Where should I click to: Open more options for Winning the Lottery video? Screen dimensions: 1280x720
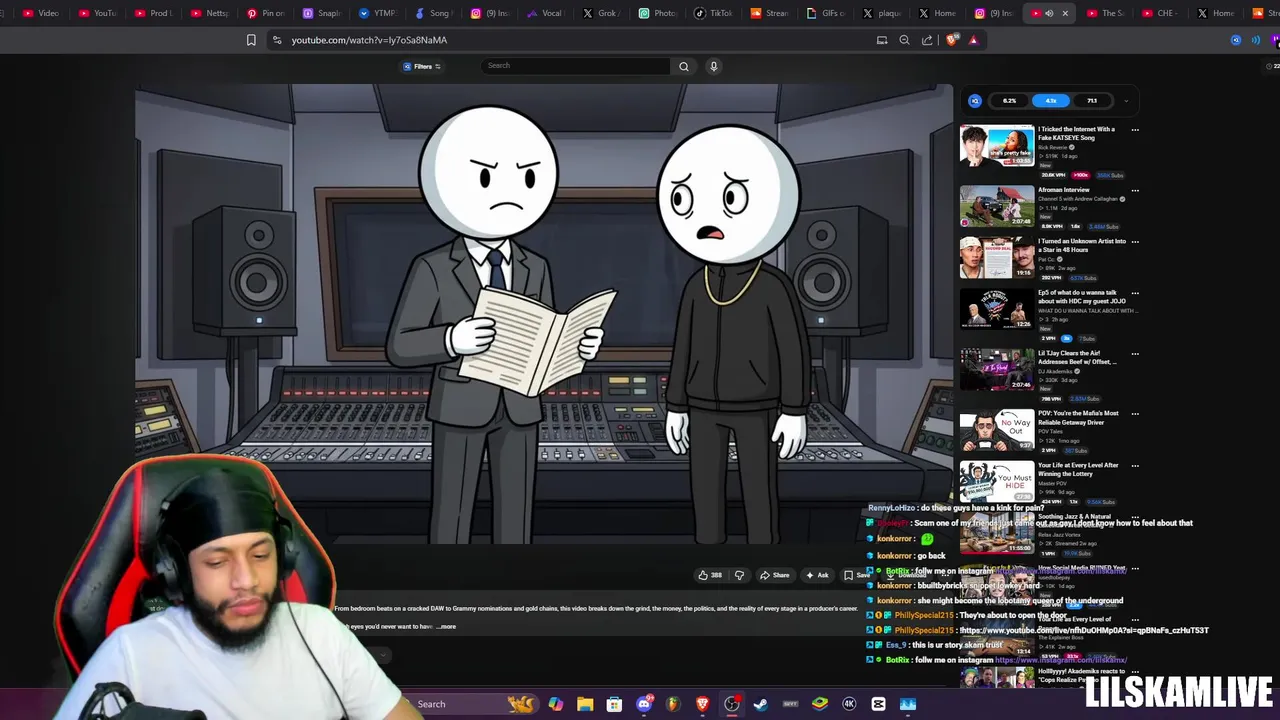(1135, 466)
